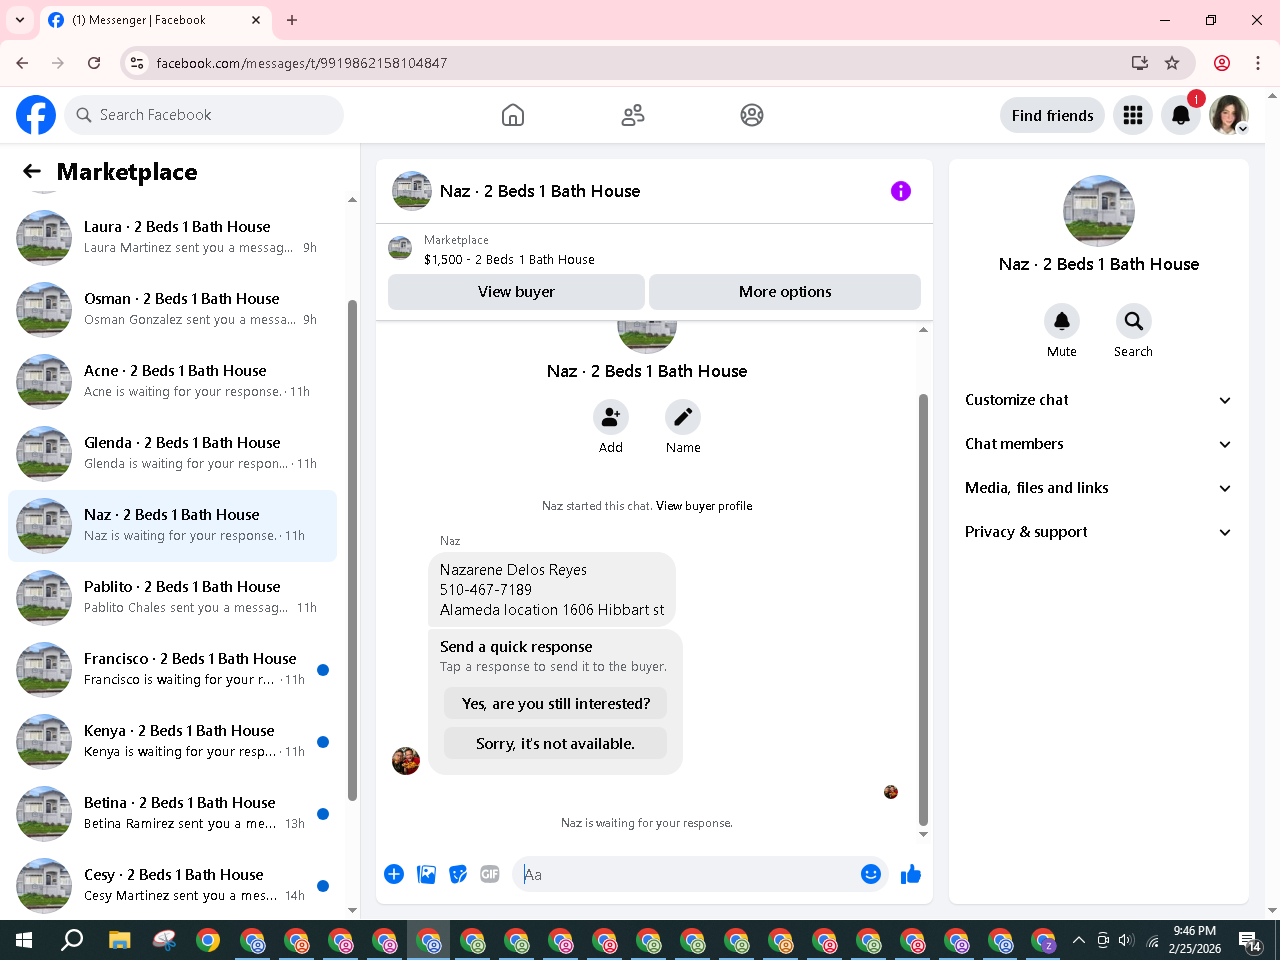Add people to the chat
Viewport: 1280px width, 960px height.
(611, 417)
